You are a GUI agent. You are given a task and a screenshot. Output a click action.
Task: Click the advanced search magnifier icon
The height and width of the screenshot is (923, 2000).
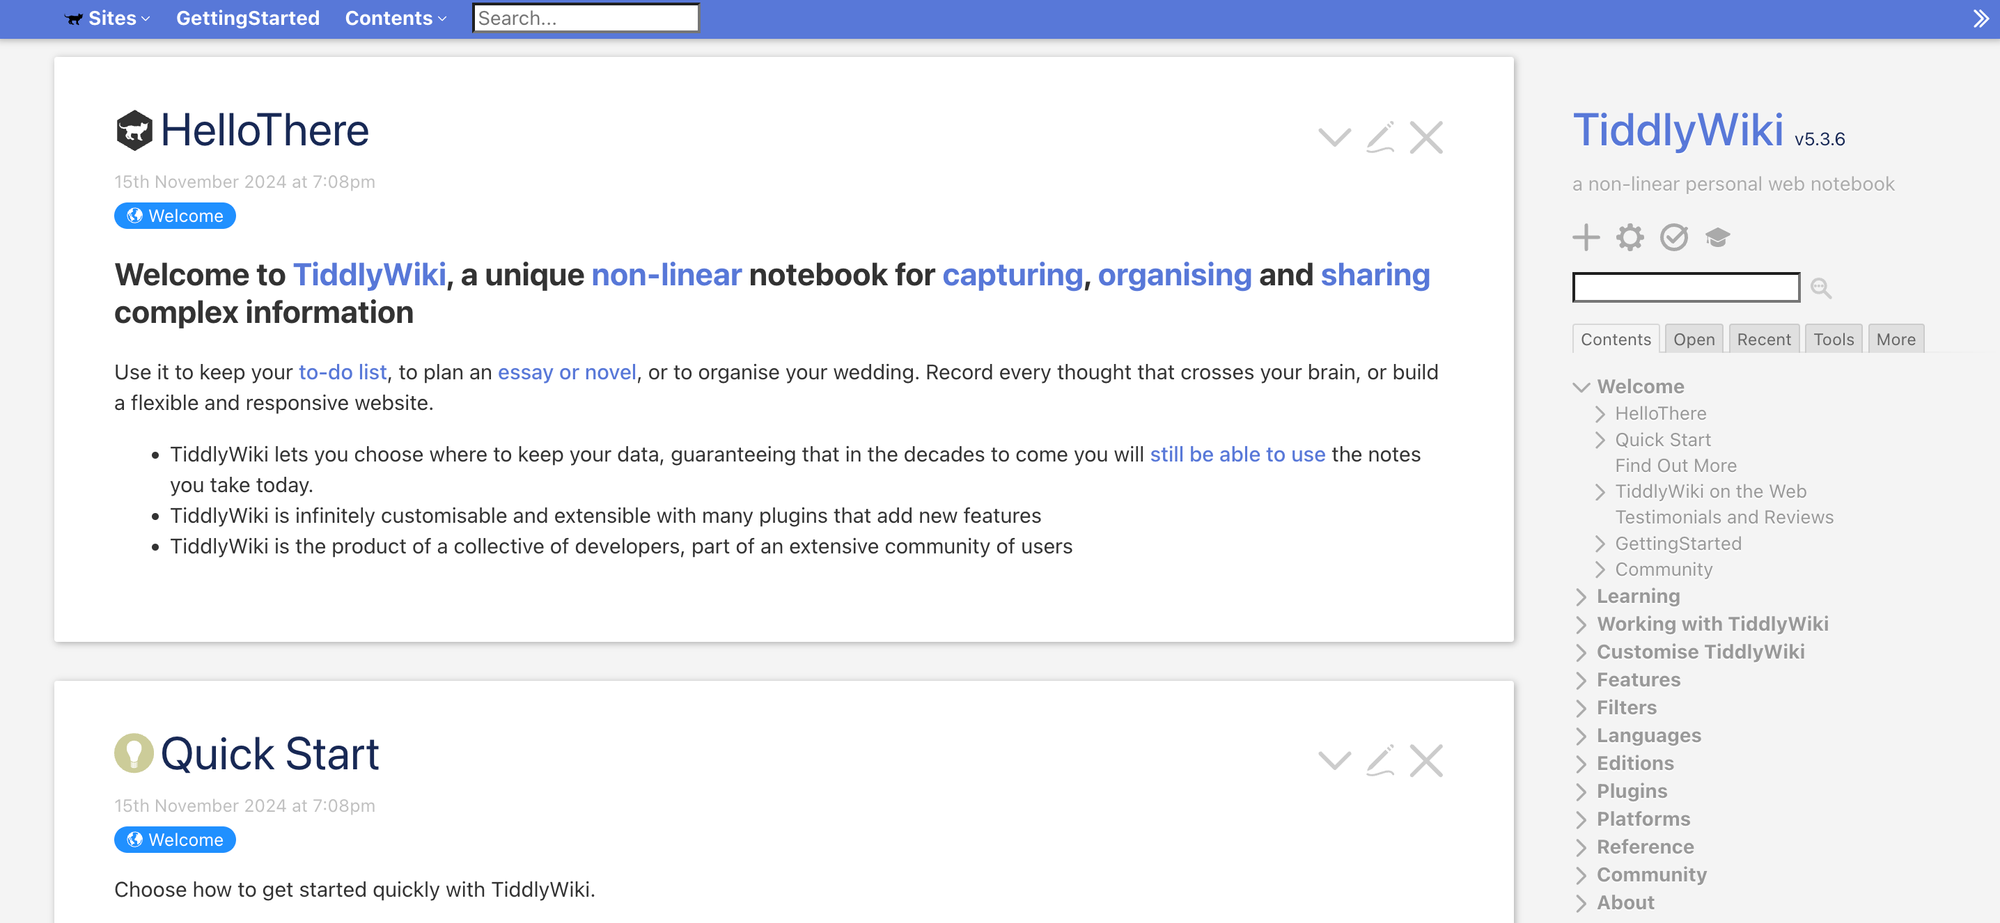[x=1821, y=288]
